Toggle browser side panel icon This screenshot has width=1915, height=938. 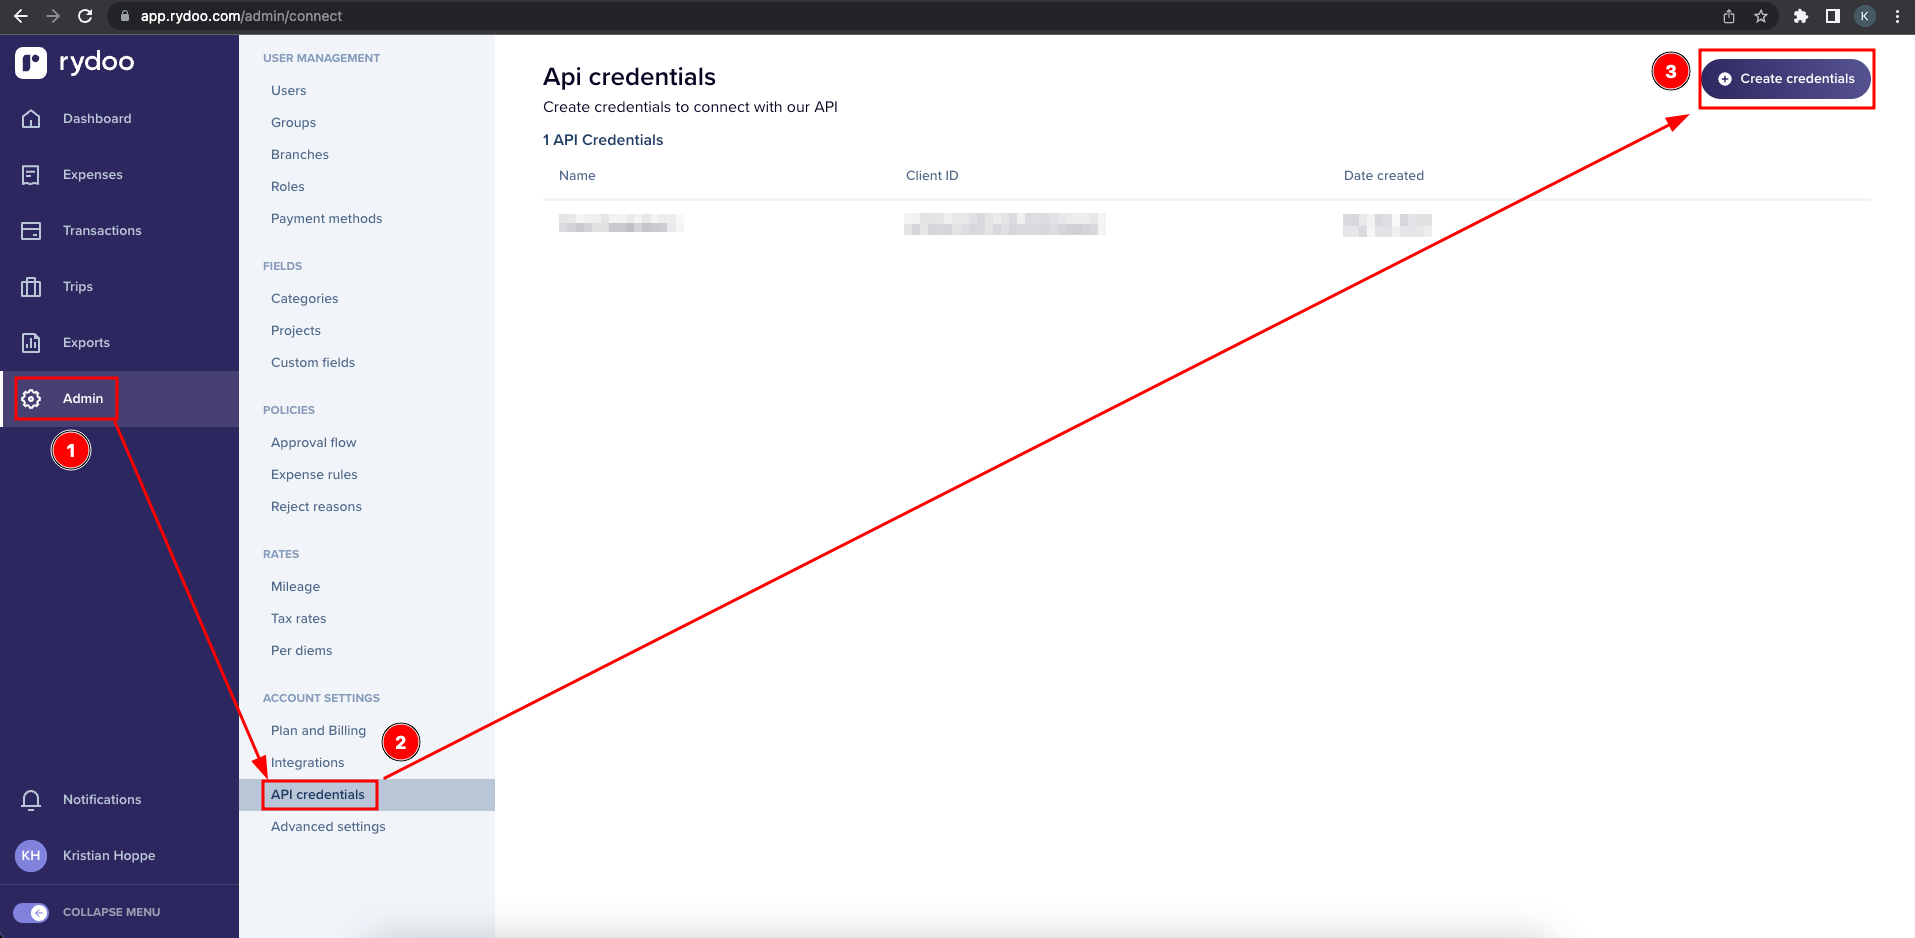[x=1833, y=16]
